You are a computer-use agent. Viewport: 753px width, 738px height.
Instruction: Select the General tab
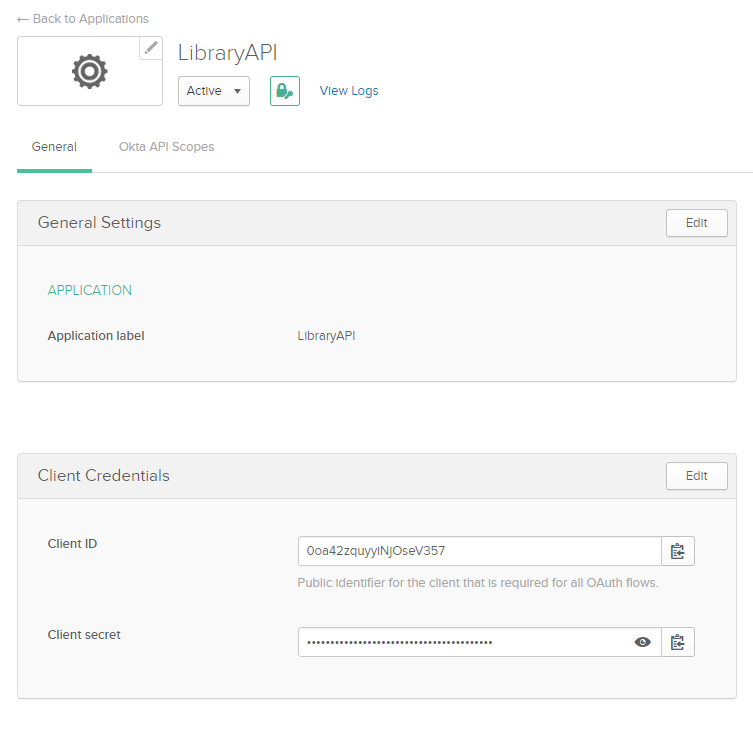54,147
